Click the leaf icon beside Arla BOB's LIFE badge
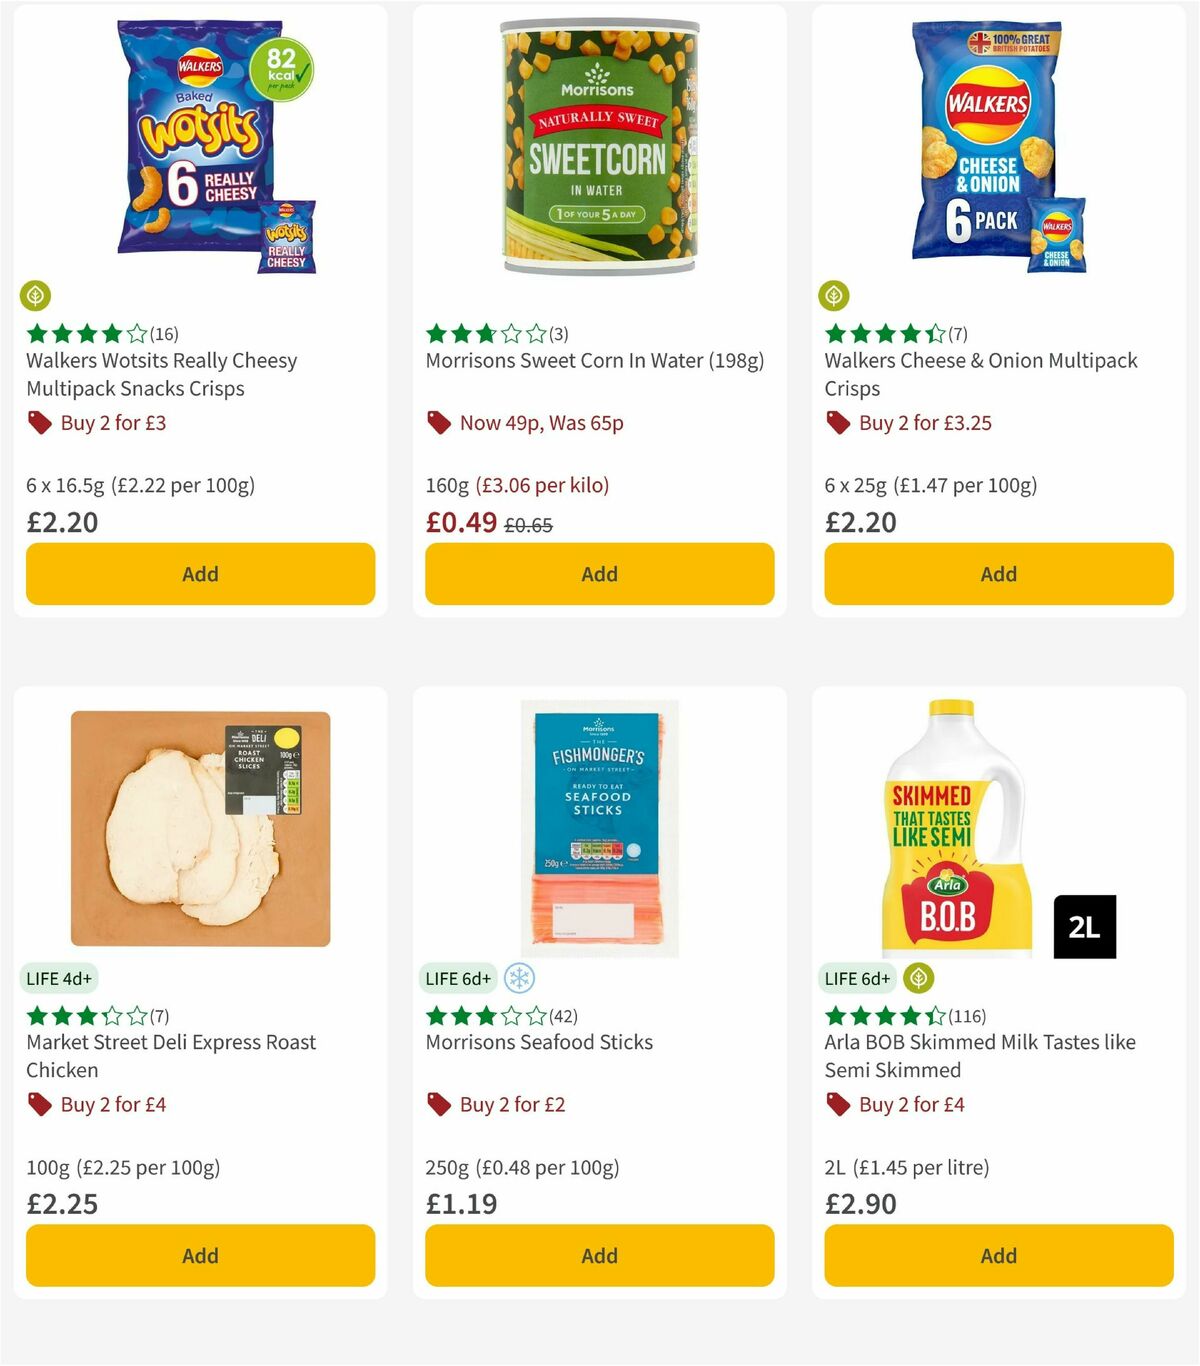This screenshot has height=1366, width=1200. click(918, 979)
